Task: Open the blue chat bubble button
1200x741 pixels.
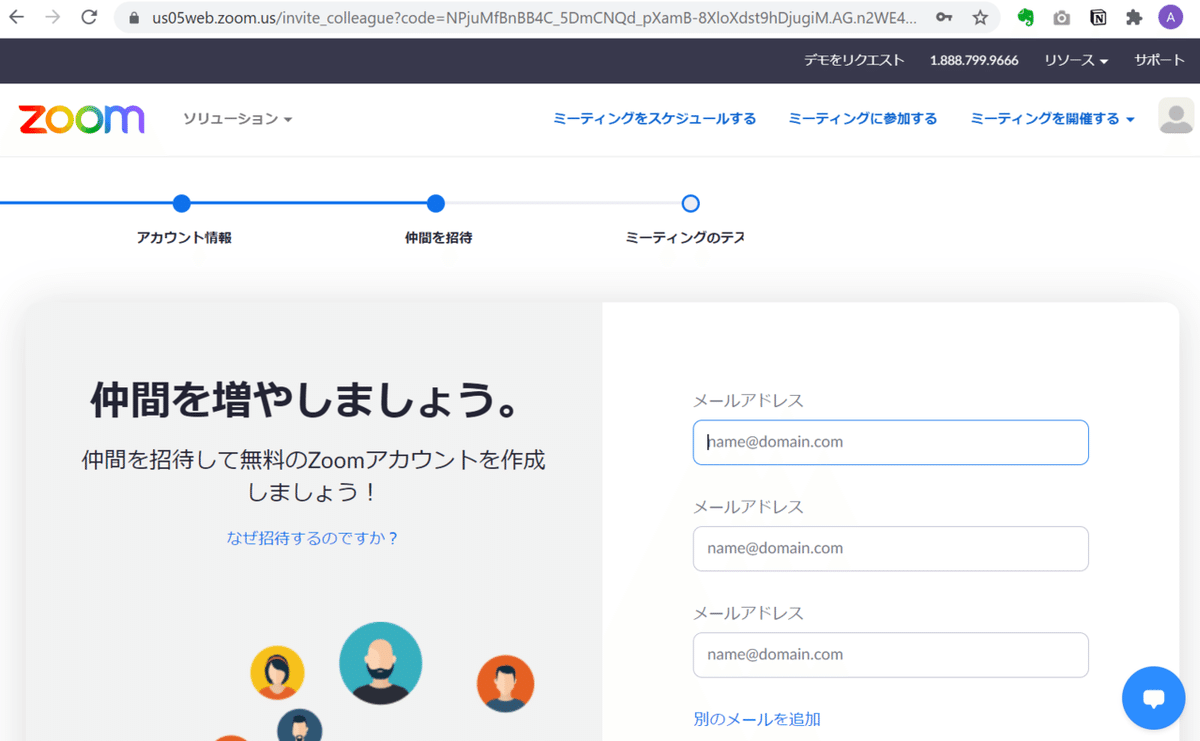Action: tap(1153, 698)
